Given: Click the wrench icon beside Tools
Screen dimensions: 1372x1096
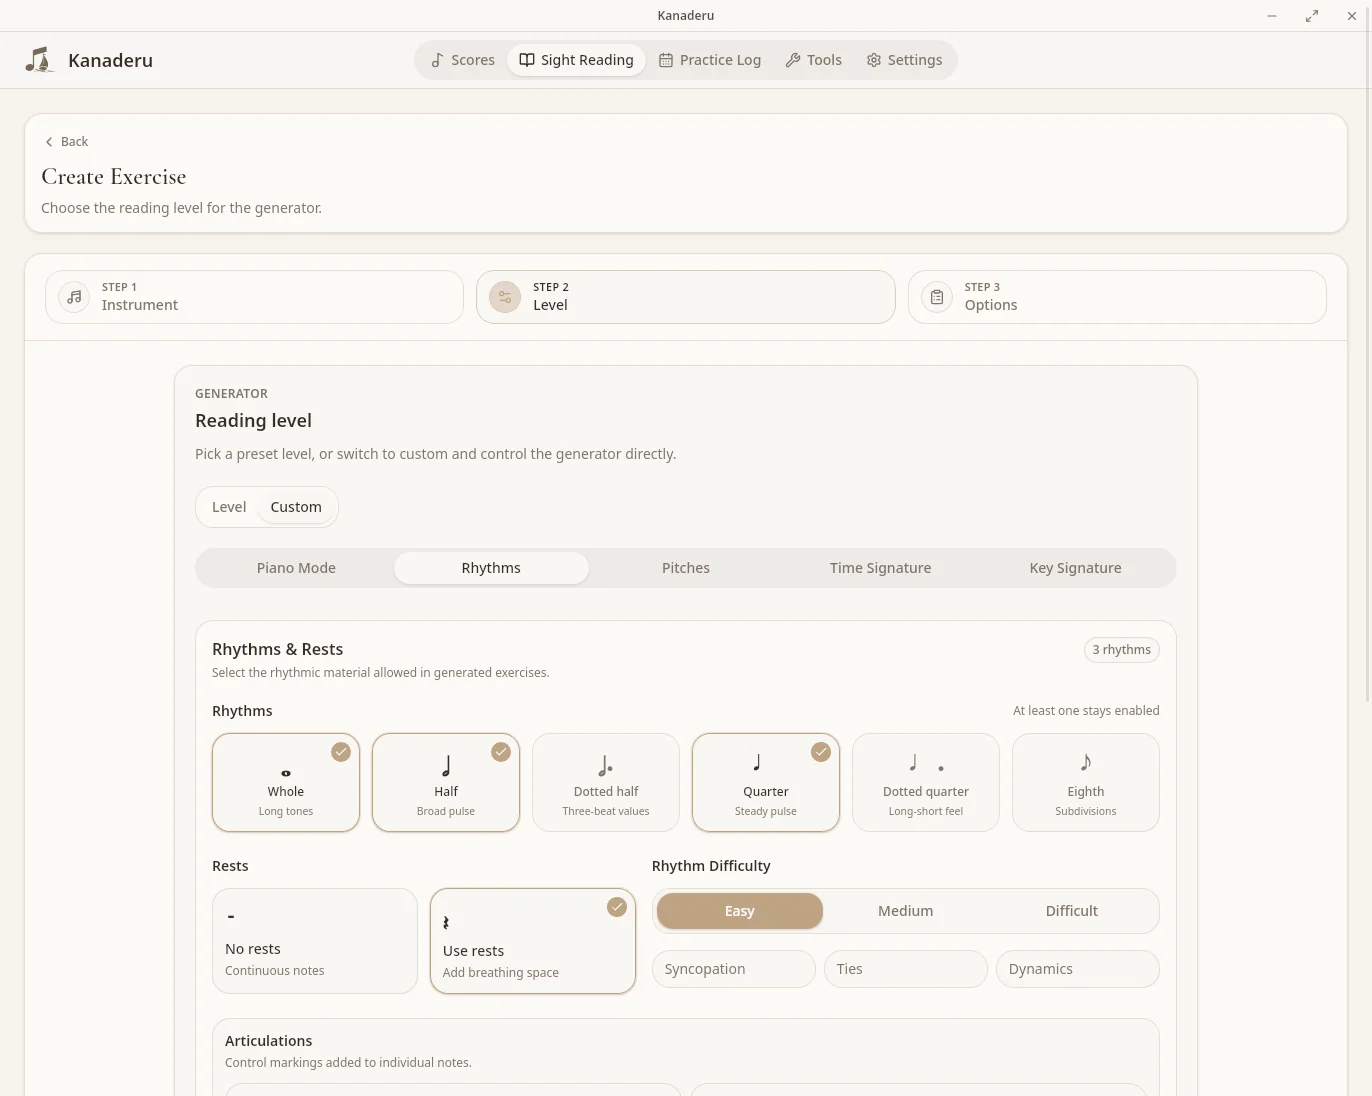Looking at the screenshot, I should (793, 60).
